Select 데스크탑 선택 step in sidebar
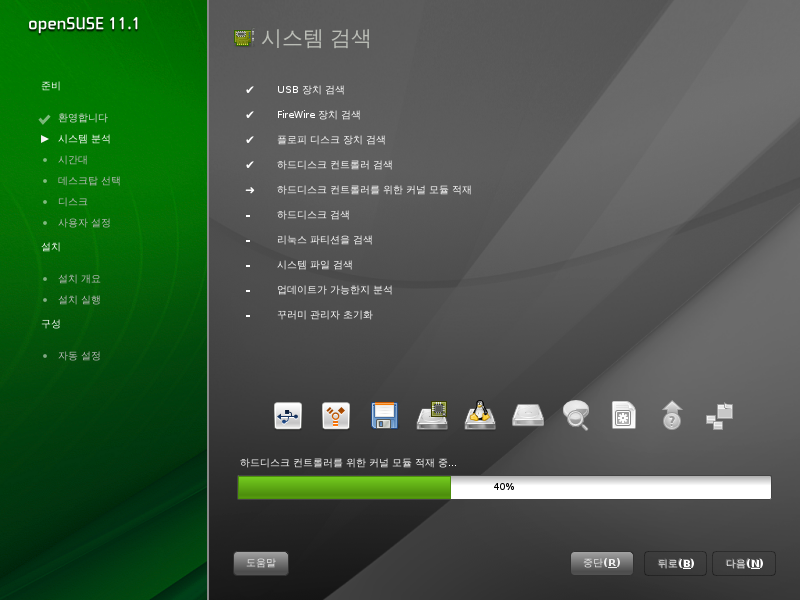Screen dimensions: 800x600 coord(89,181)
